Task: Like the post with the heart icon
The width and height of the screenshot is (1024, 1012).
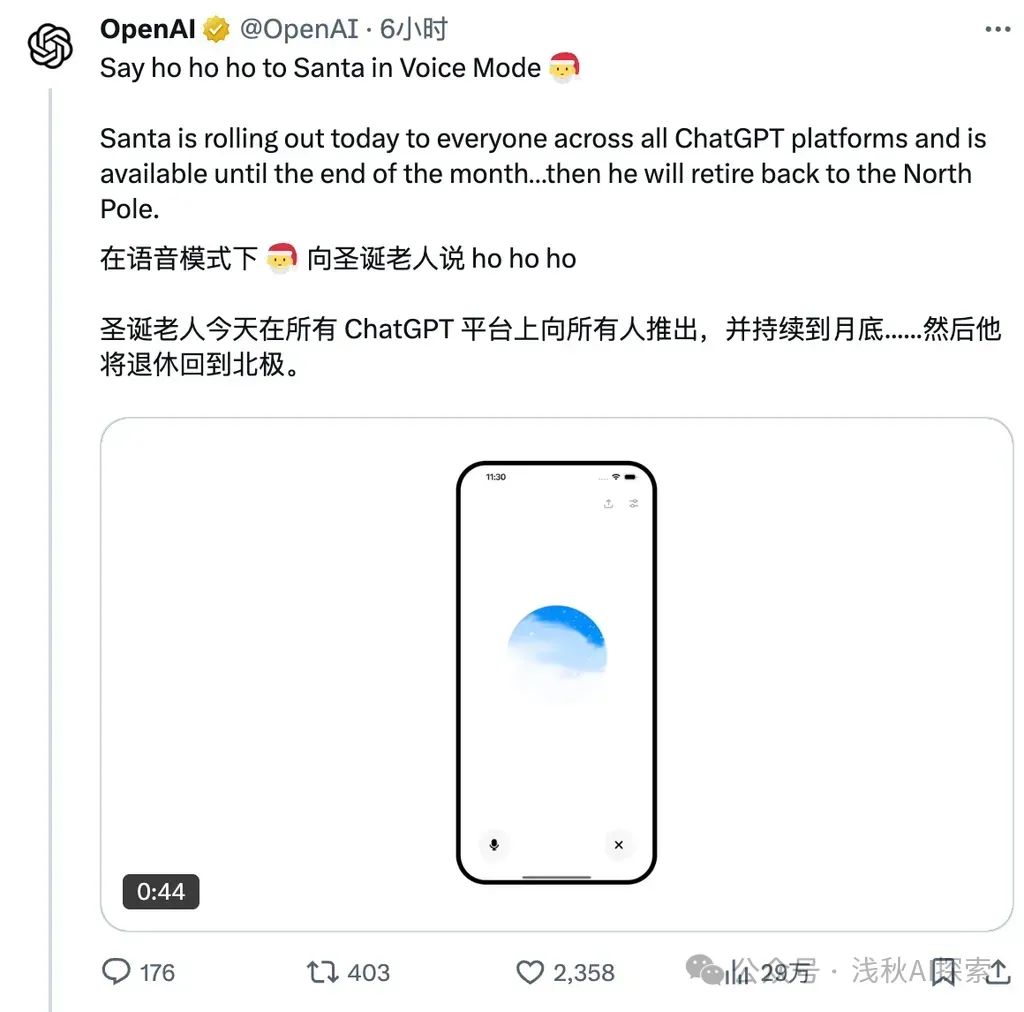Action: [x=530, y=972]
